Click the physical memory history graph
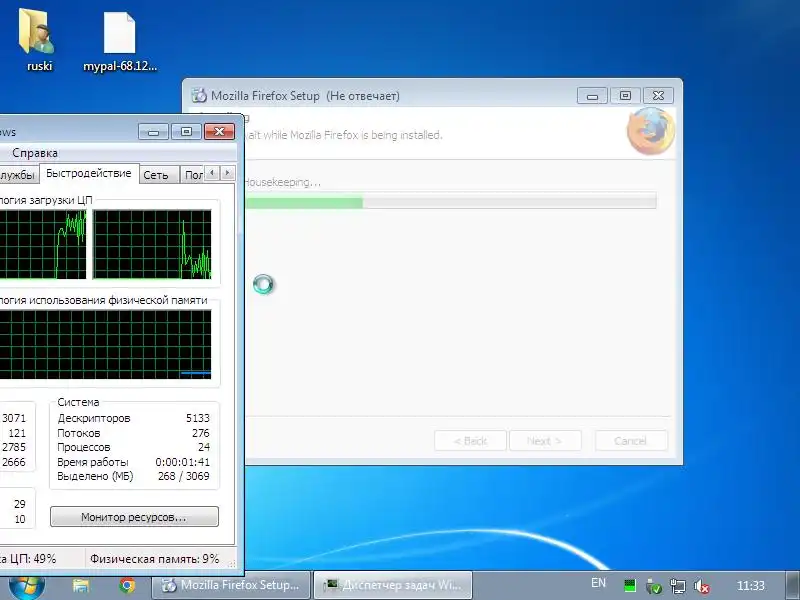The width and height of the screenshot is (800, 600). [x=106, y=344]
